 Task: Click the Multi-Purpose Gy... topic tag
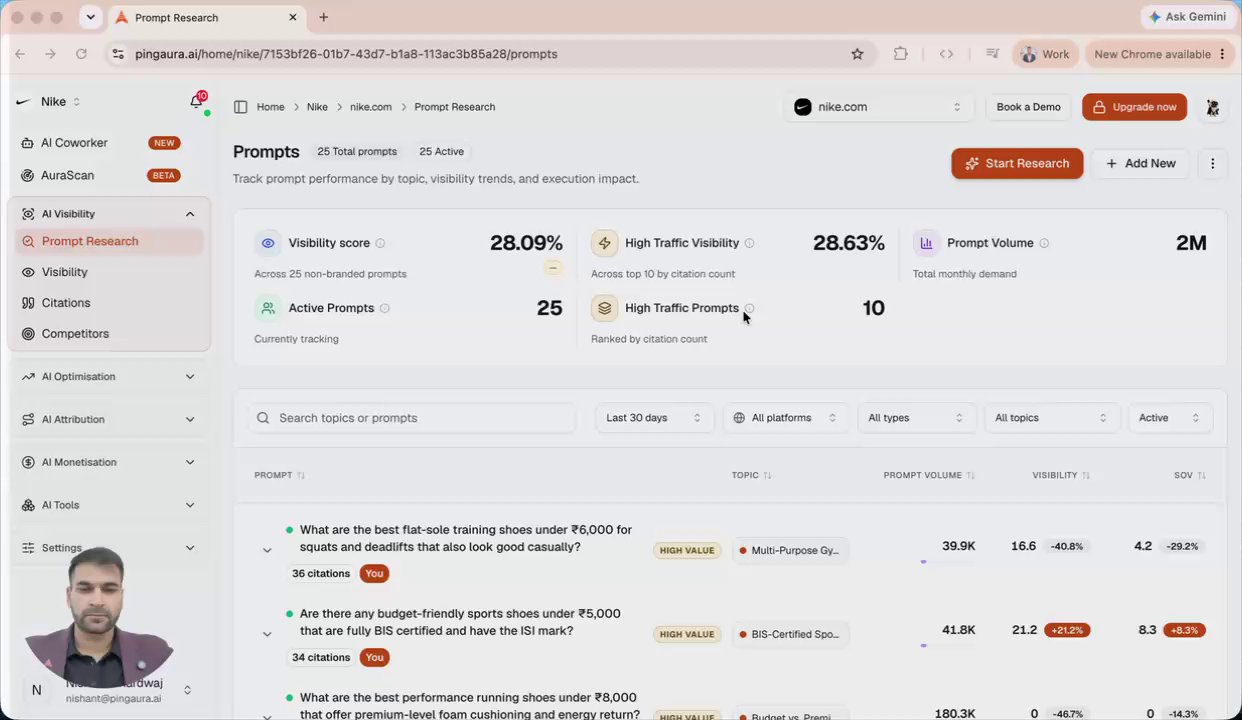[789, 551]
